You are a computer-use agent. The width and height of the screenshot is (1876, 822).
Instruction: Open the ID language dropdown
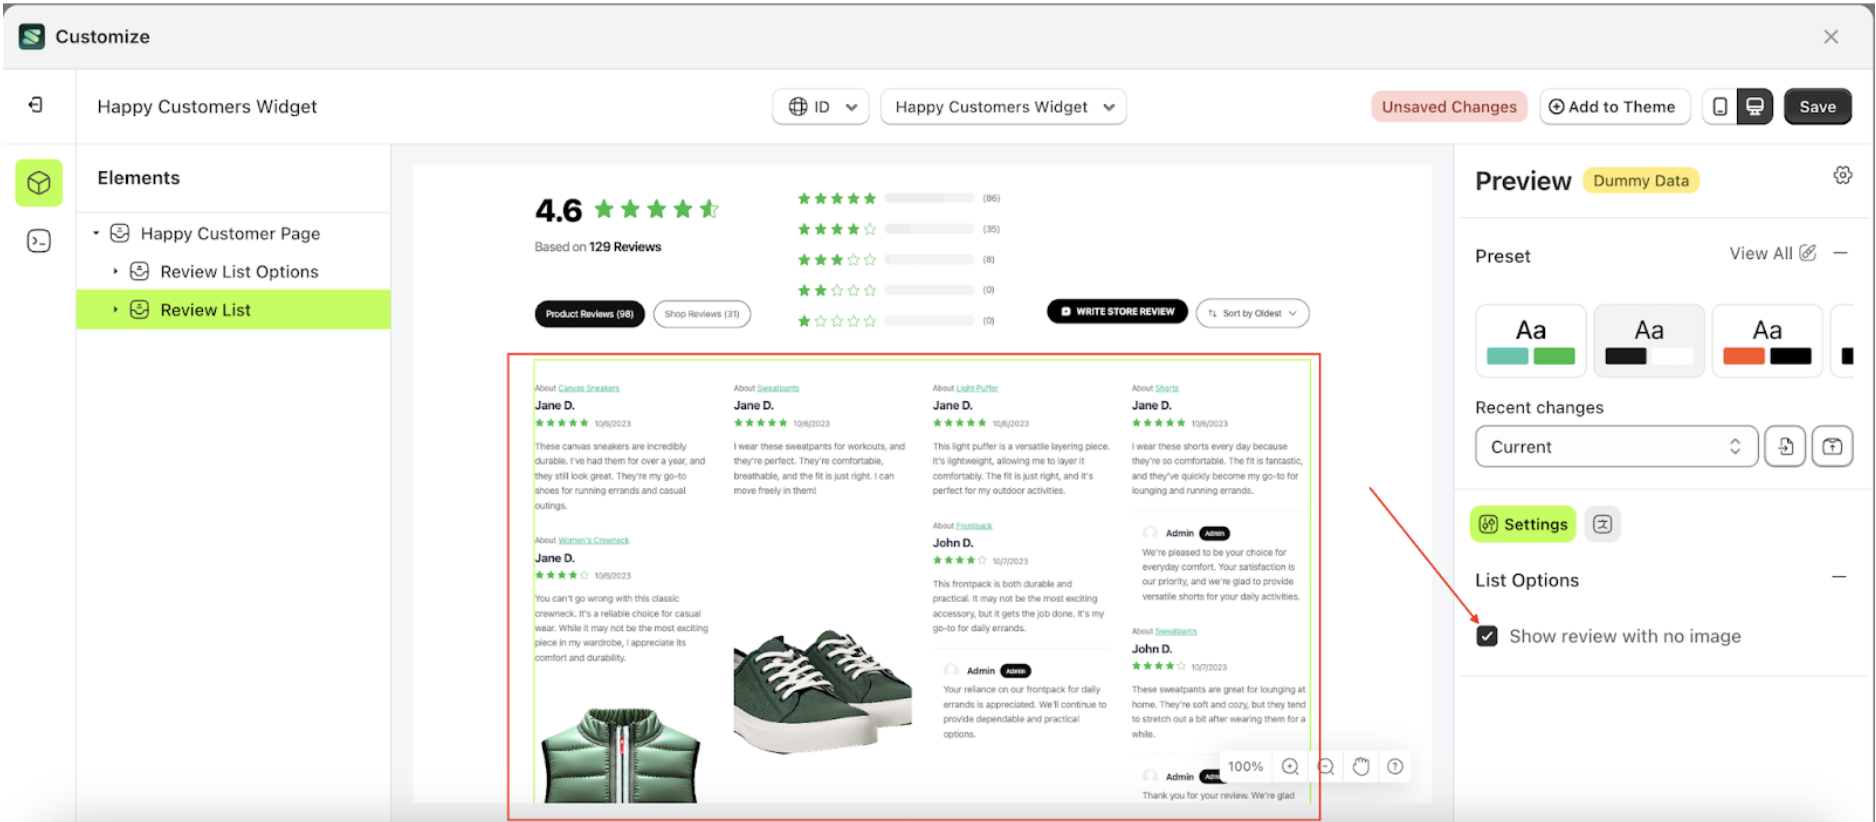pos(821,107)
